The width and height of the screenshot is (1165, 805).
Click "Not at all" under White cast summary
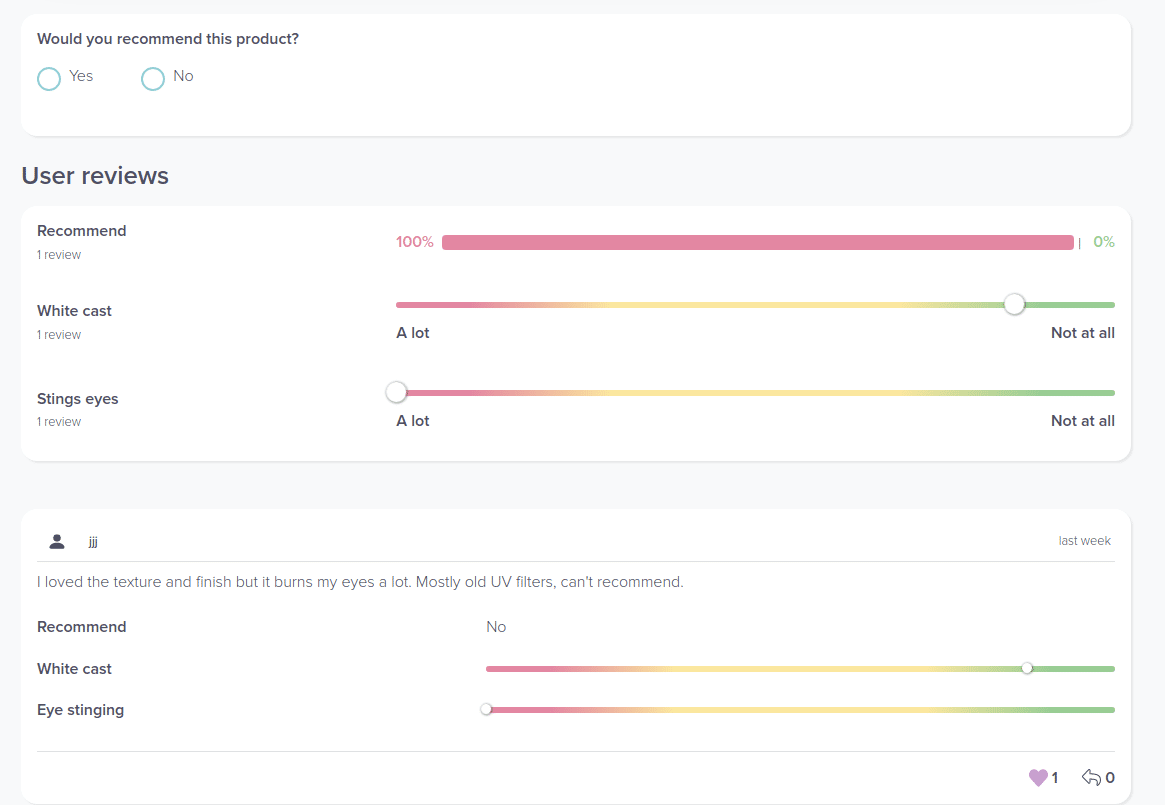tap(1082, 333)
